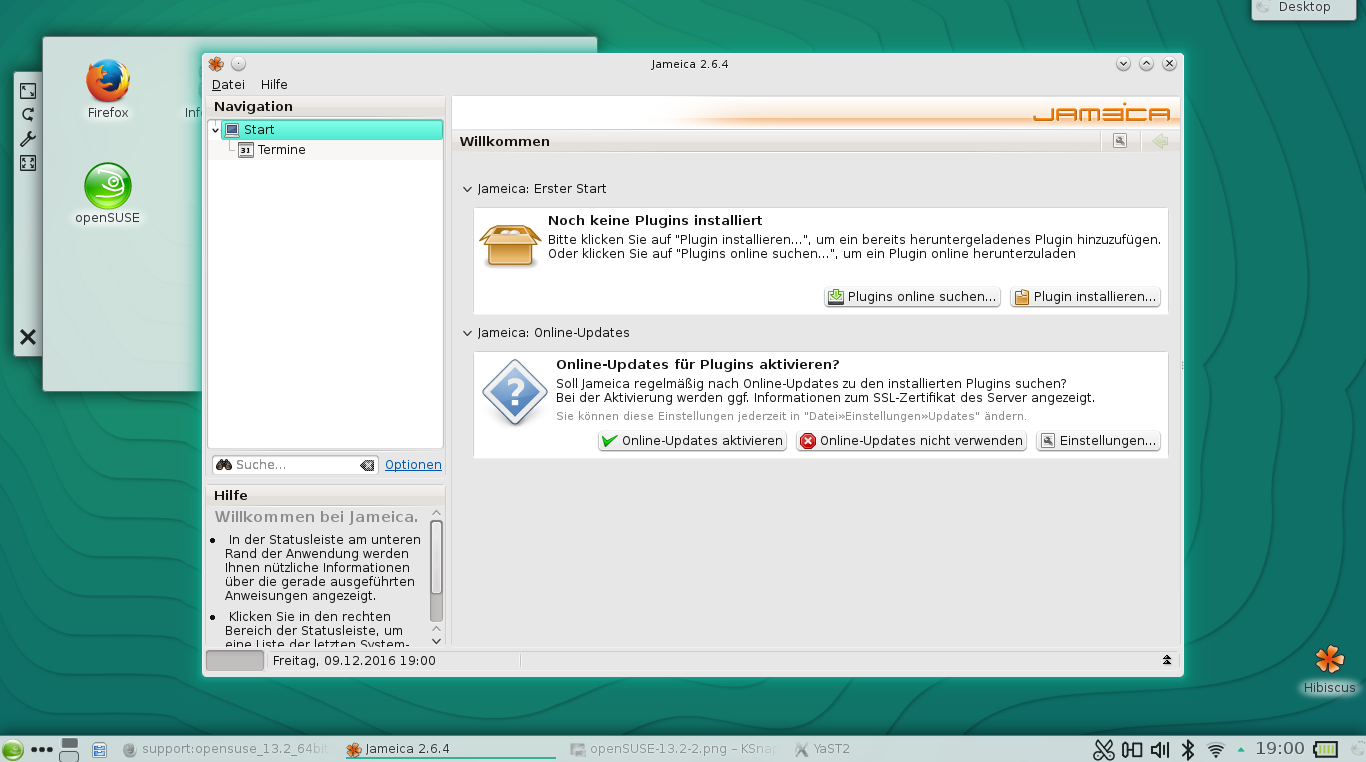The height and width of the screenshot is (762, 1366).
Task: Click the Termine calendar icon
Action: pos(246,150)
